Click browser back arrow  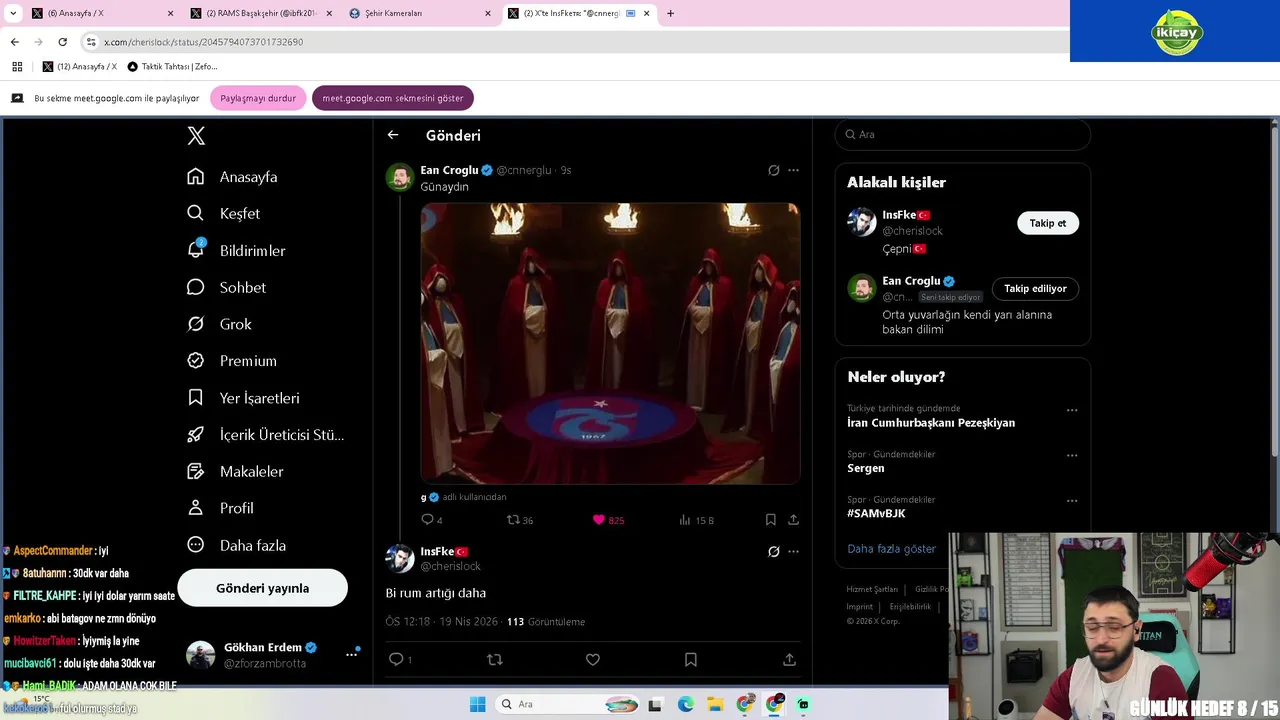click(x=14, y=42)
